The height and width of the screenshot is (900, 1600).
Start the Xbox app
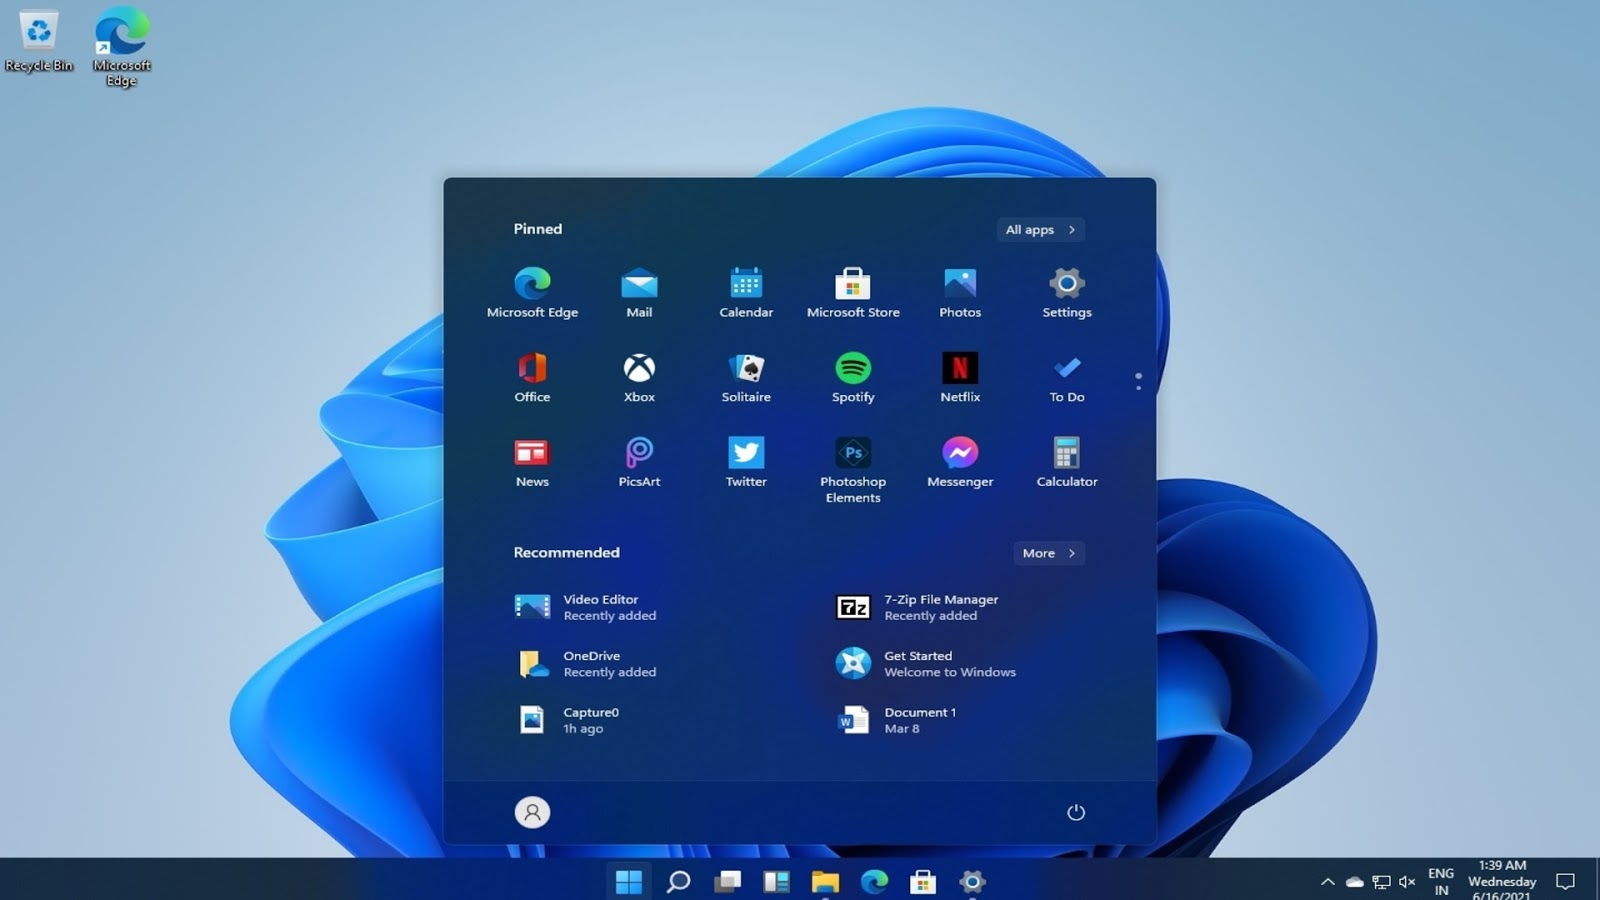(x=638, y=370)
